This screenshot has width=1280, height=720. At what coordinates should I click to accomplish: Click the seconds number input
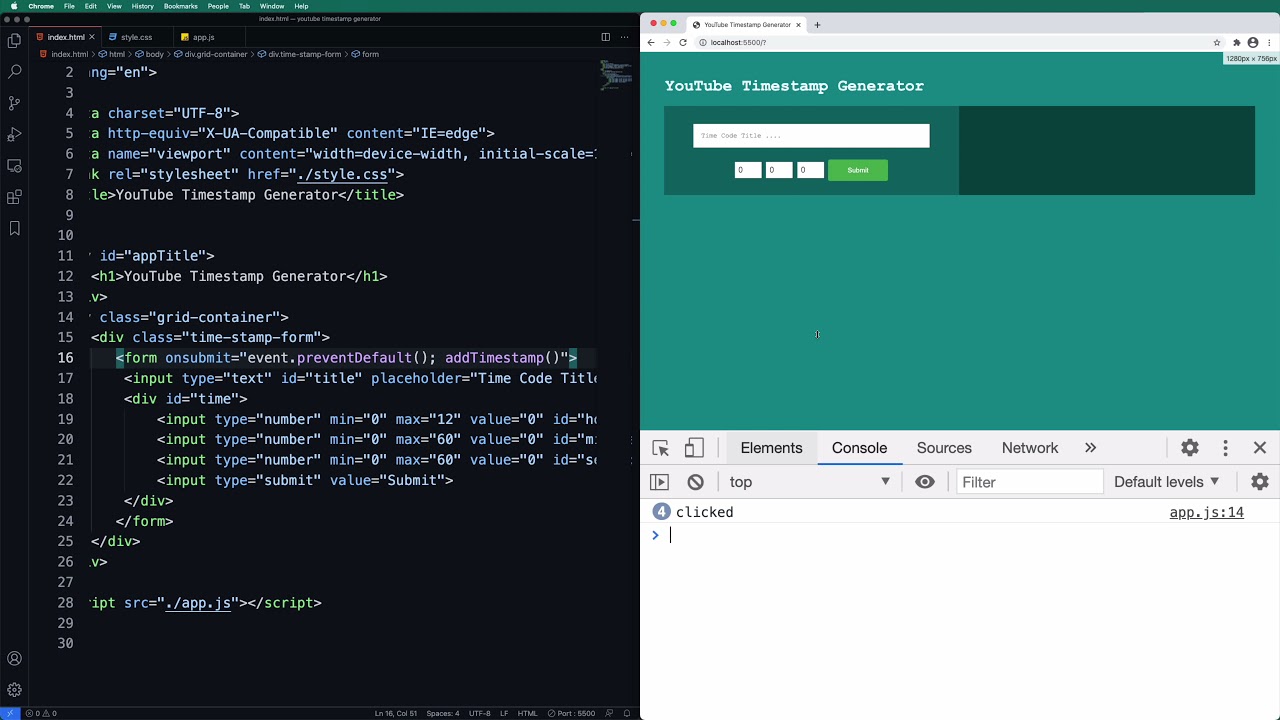click(810, 170)
